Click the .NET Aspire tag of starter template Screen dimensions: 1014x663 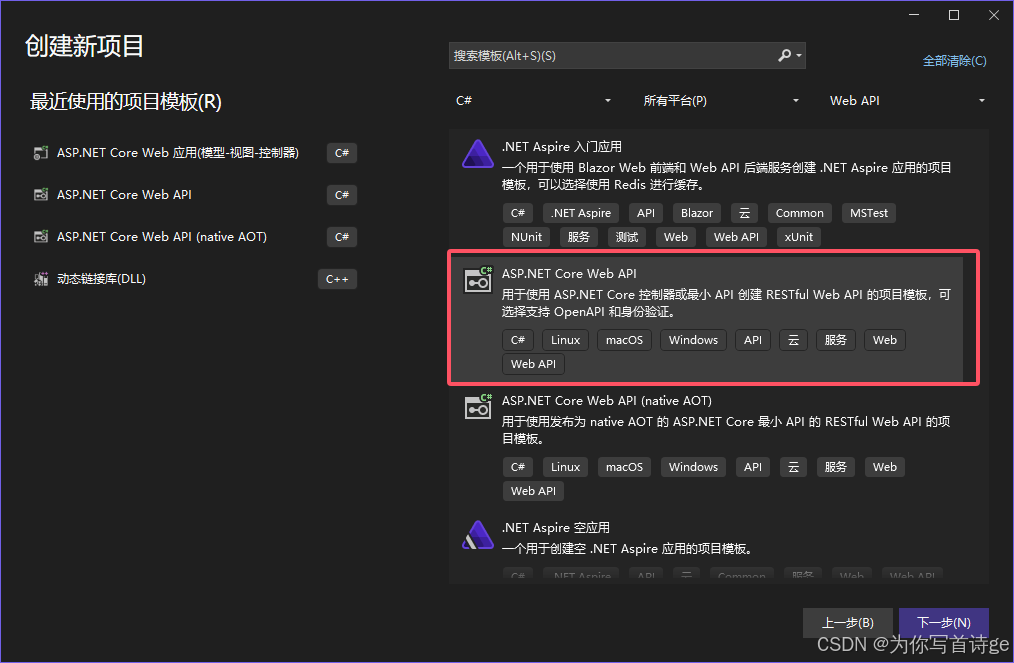(581, 213)
